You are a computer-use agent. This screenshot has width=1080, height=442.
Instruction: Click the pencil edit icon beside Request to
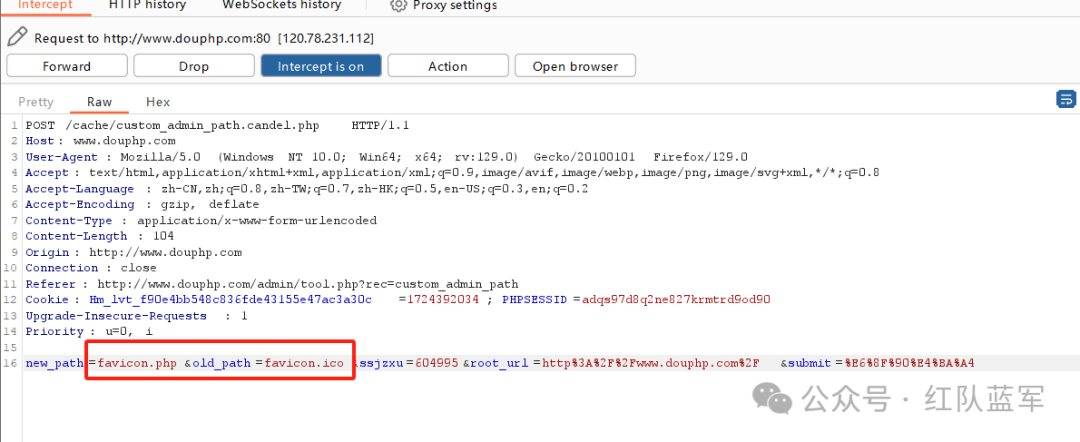[18, 36]
